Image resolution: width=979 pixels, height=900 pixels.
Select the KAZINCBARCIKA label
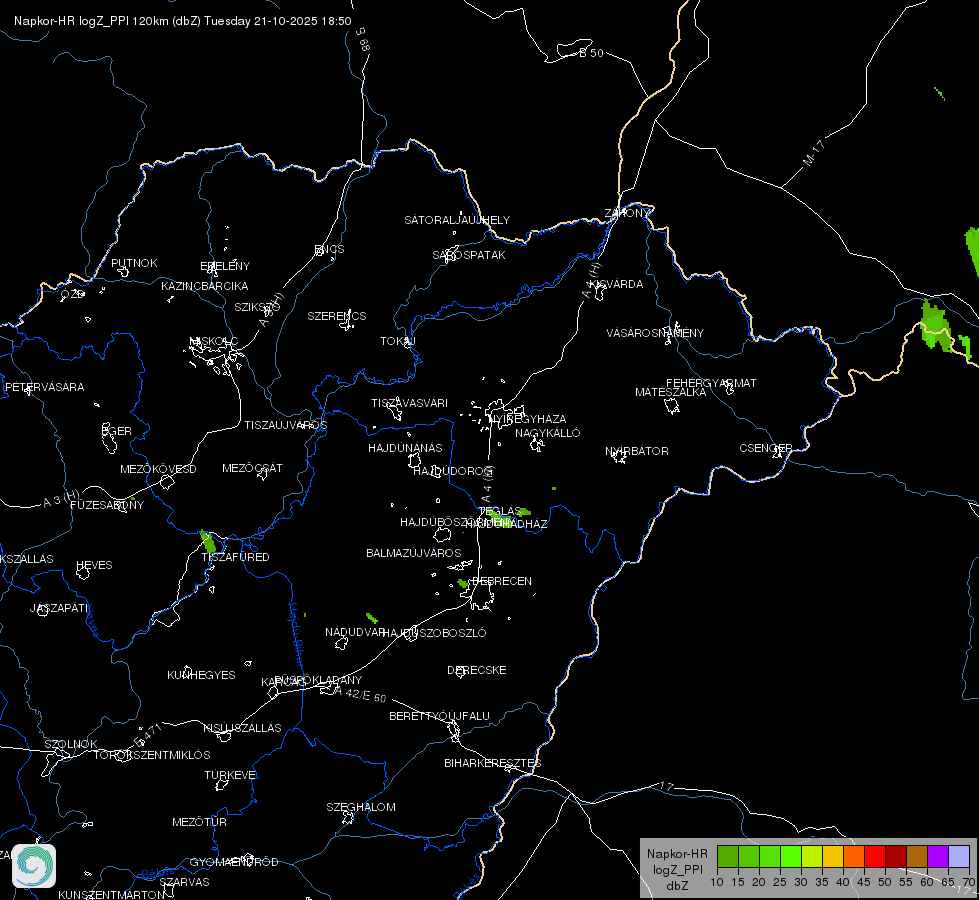point(205,286)
